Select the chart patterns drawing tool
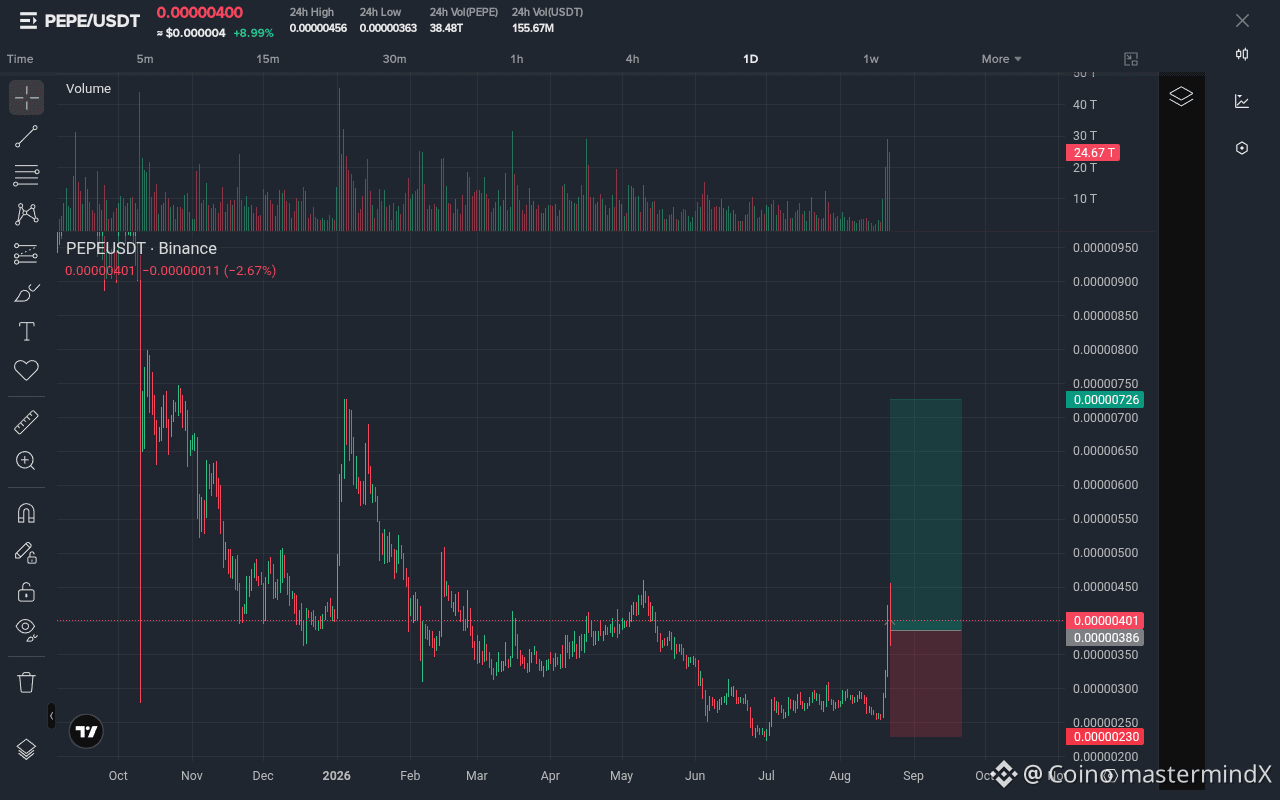Image resolution: width=1280 pixels, height=800 pixels. click(x=27, y=214)
